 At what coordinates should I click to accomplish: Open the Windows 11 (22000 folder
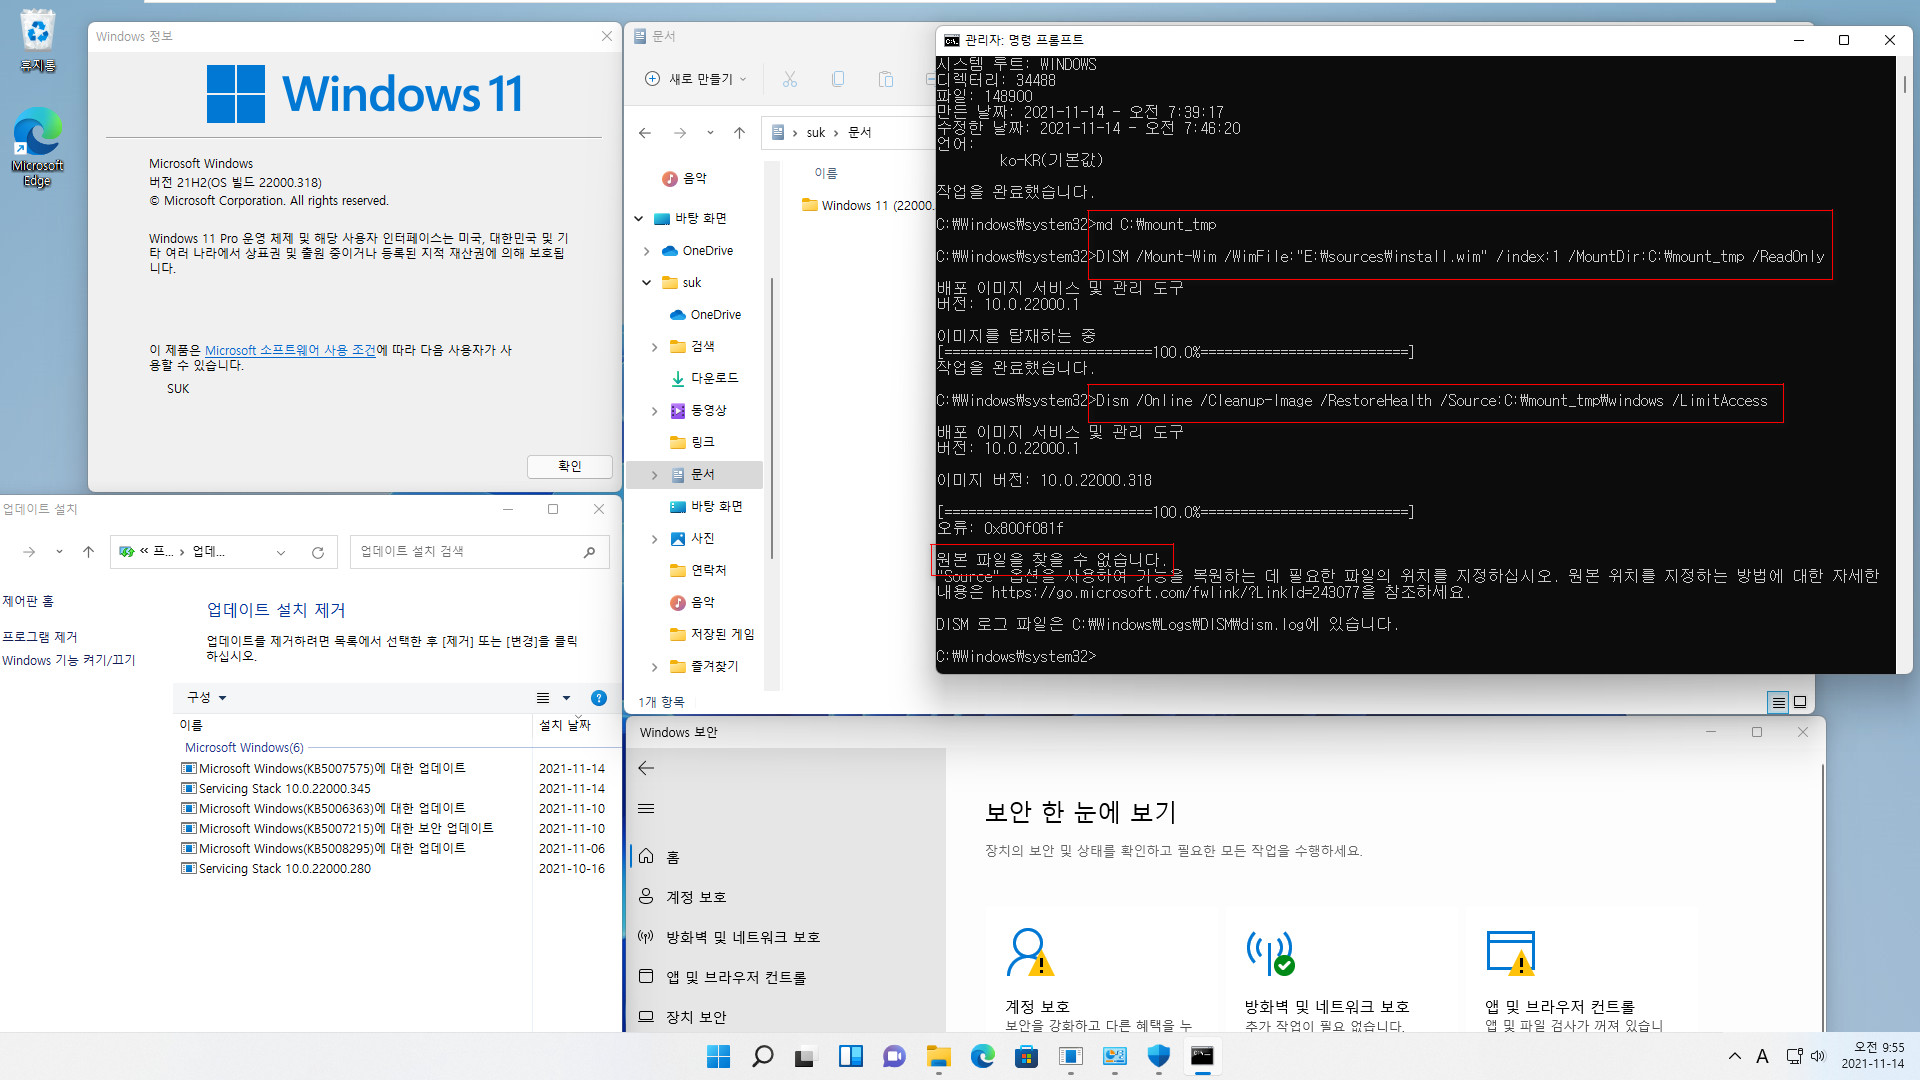click(x=867, y=205)
